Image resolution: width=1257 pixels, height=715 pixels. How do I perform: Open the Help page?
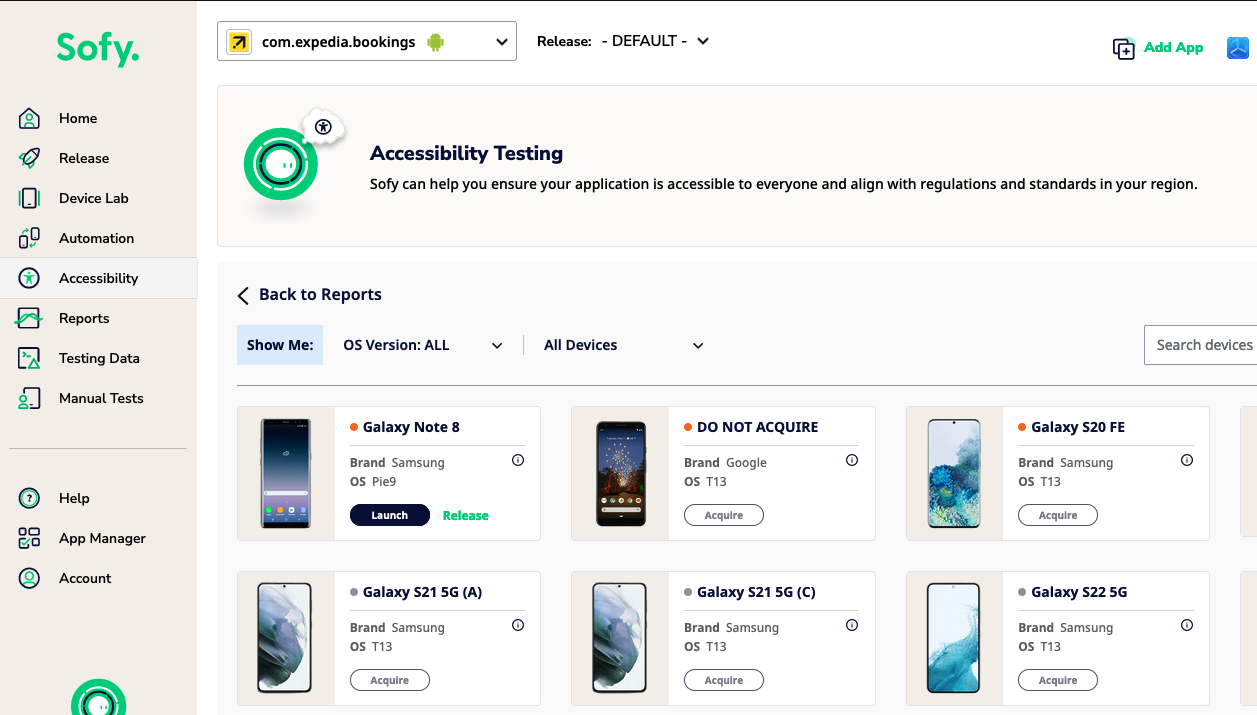point(74,498)
